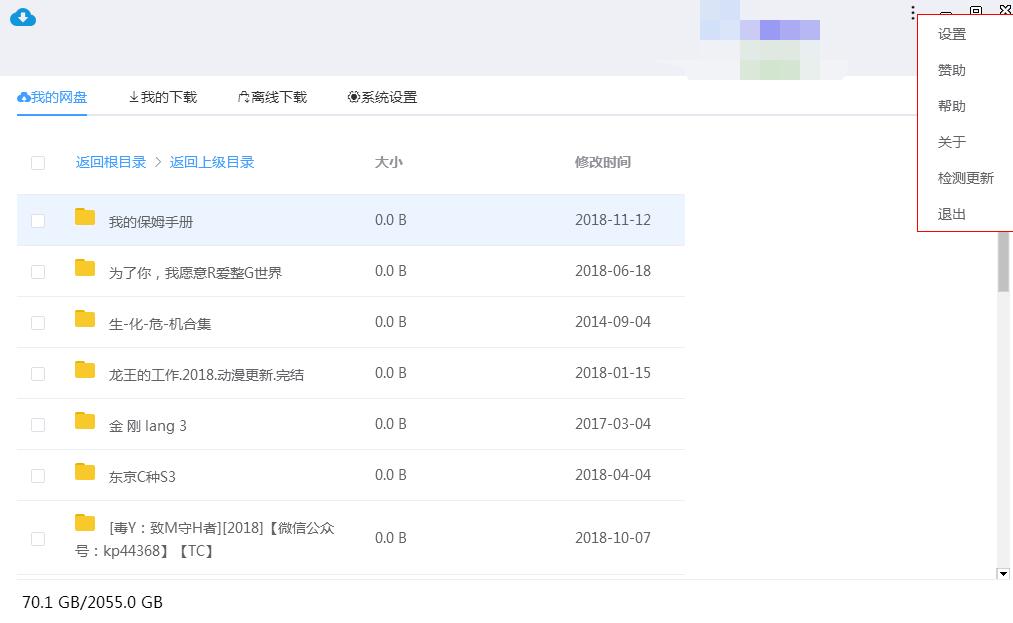Click folder icon beside 为了你，我愿意R爱整G世界
The width and height of the screenshot is (1013, 623).
pyautogui.click(x=85, y=268)
